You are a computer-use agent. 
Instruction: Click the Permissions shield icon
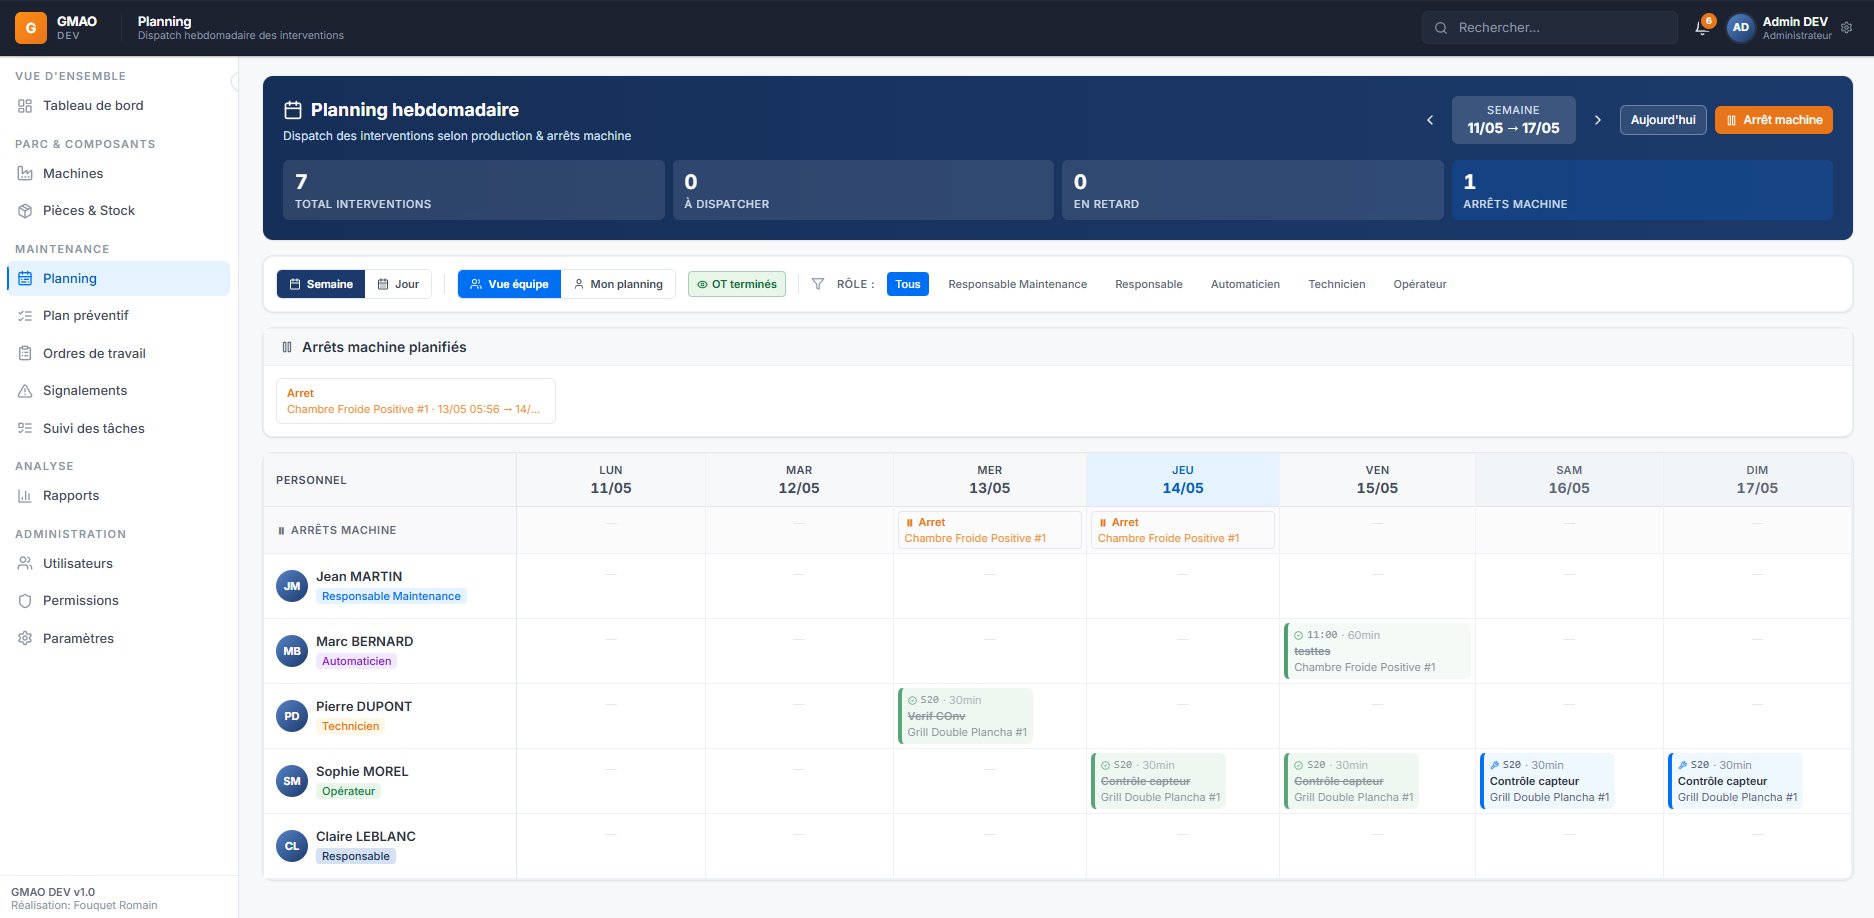(x=25, y=601)
